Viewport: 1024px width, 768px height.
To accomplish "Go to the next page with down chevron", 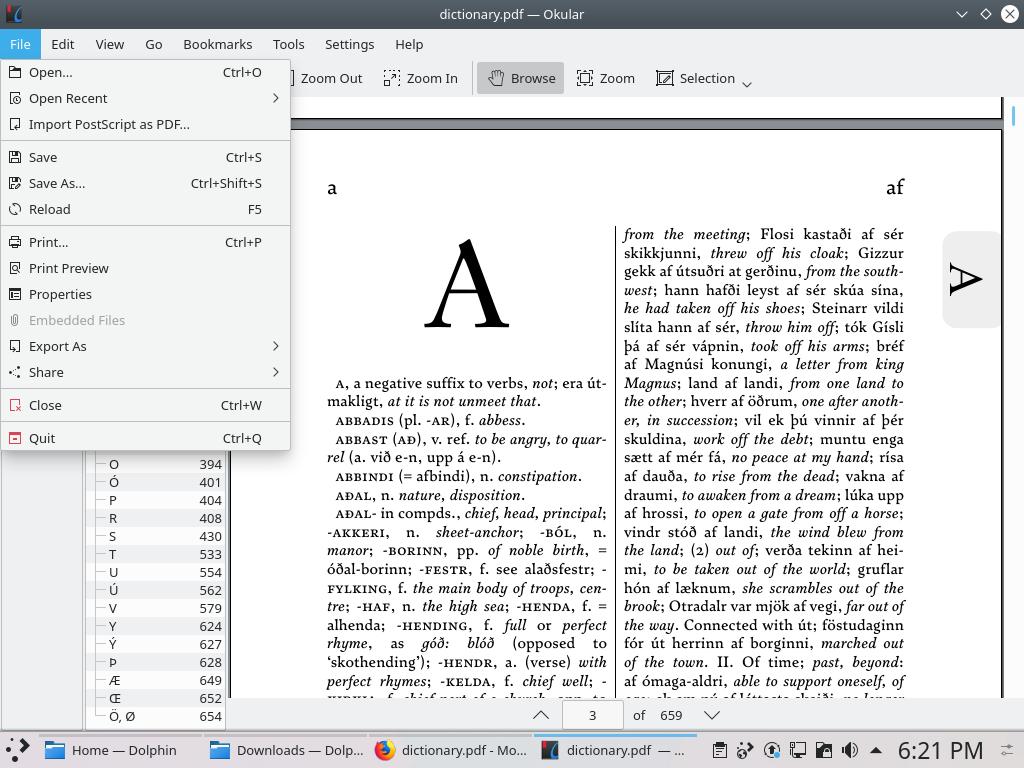I will [x=711, y=715].
